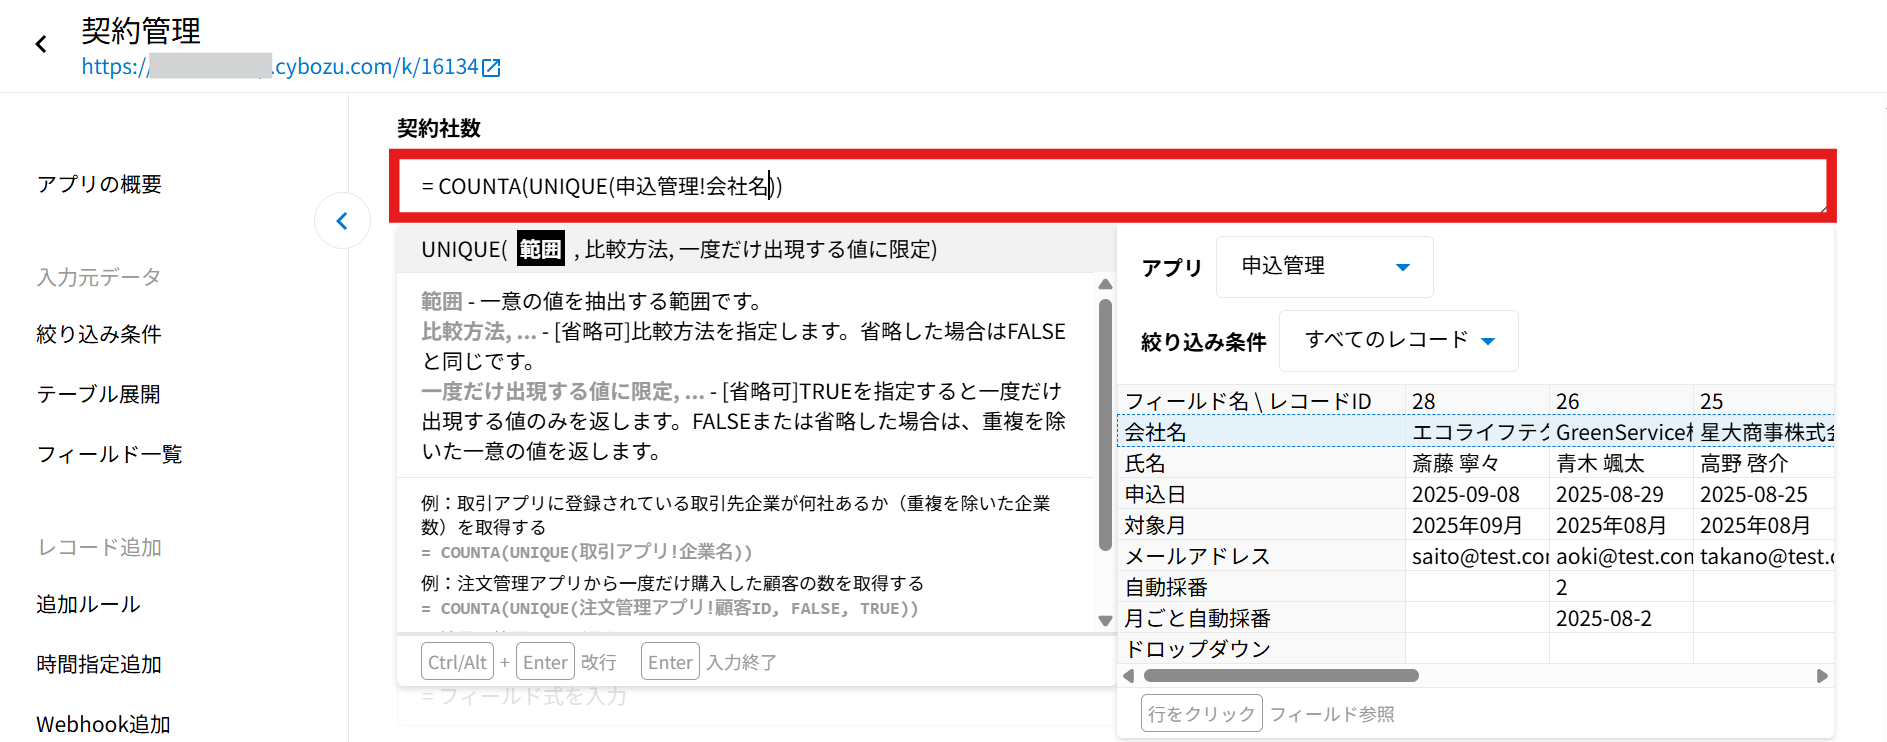
Task: Select 絞り込み条件 in the left menu
Action: coord(99,334)
